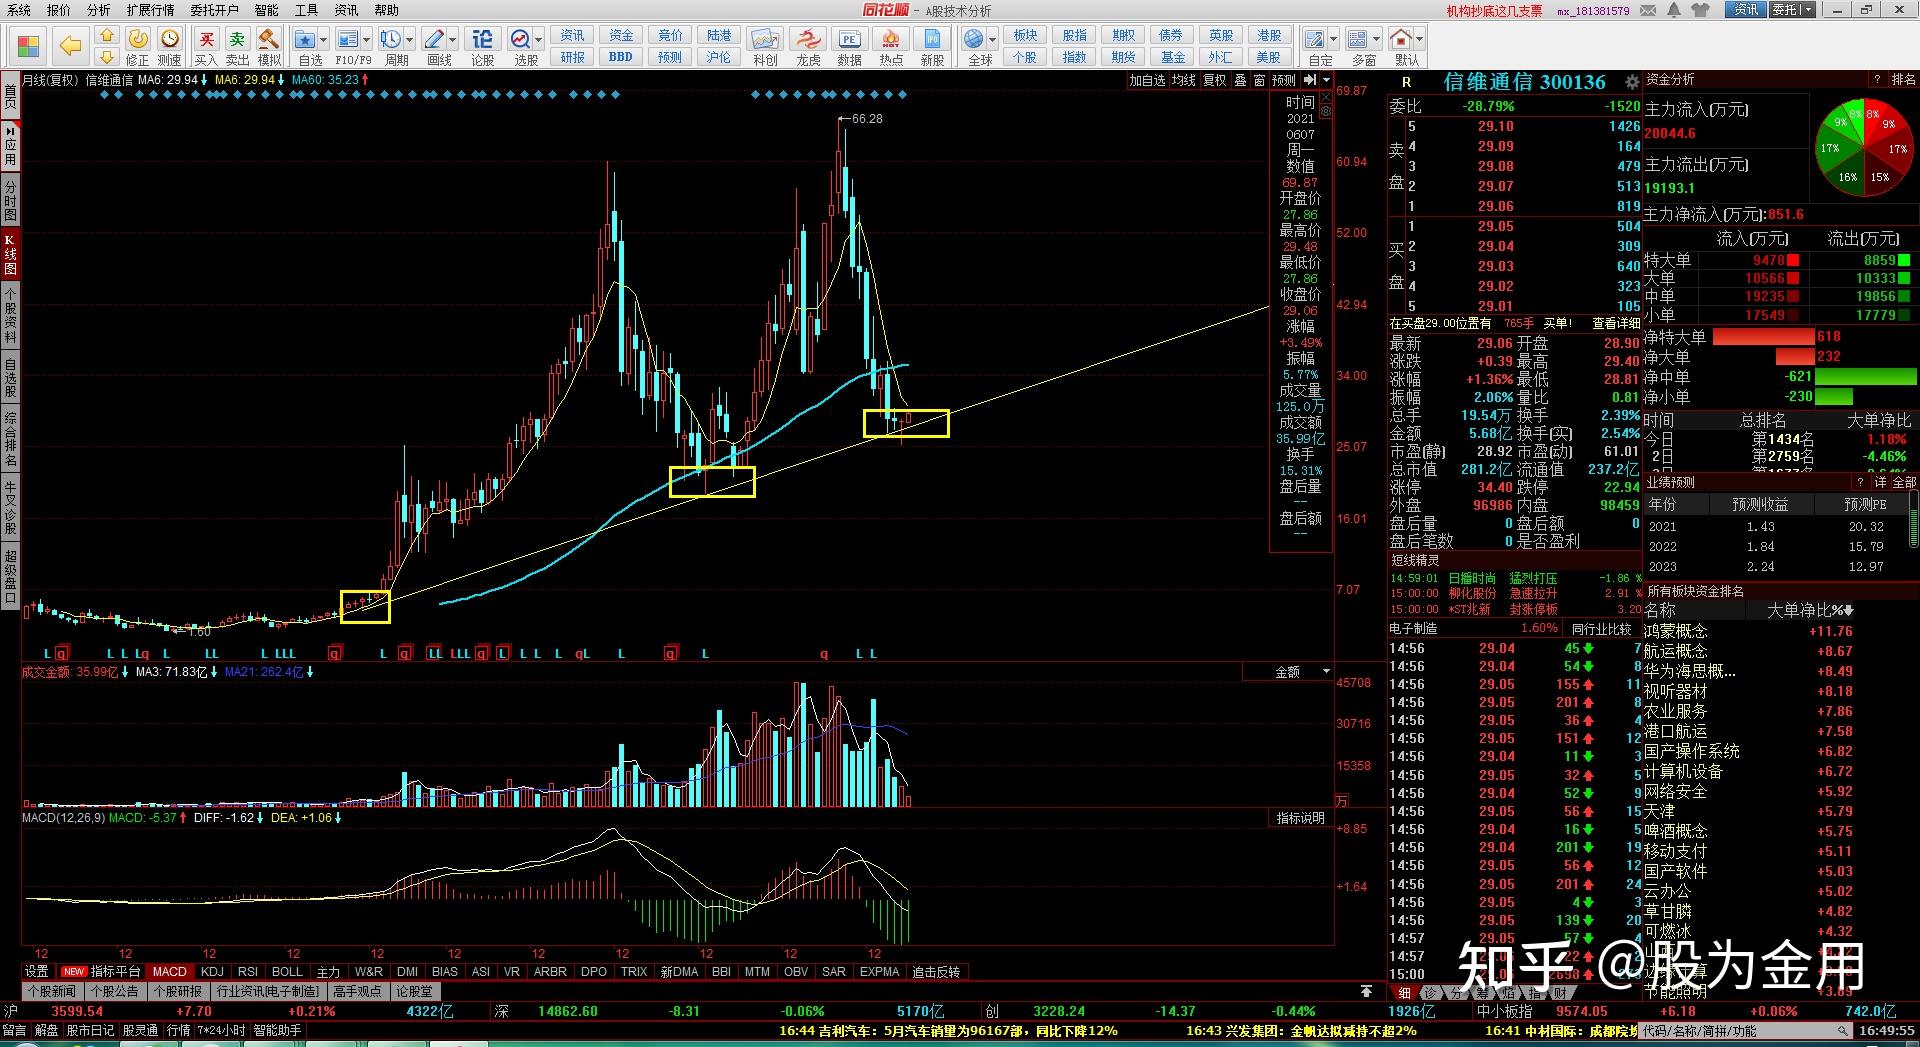Screen dimensions: 1920x1047
Task: Click the 自定 custom layout icon
Action: point(1314,39)
